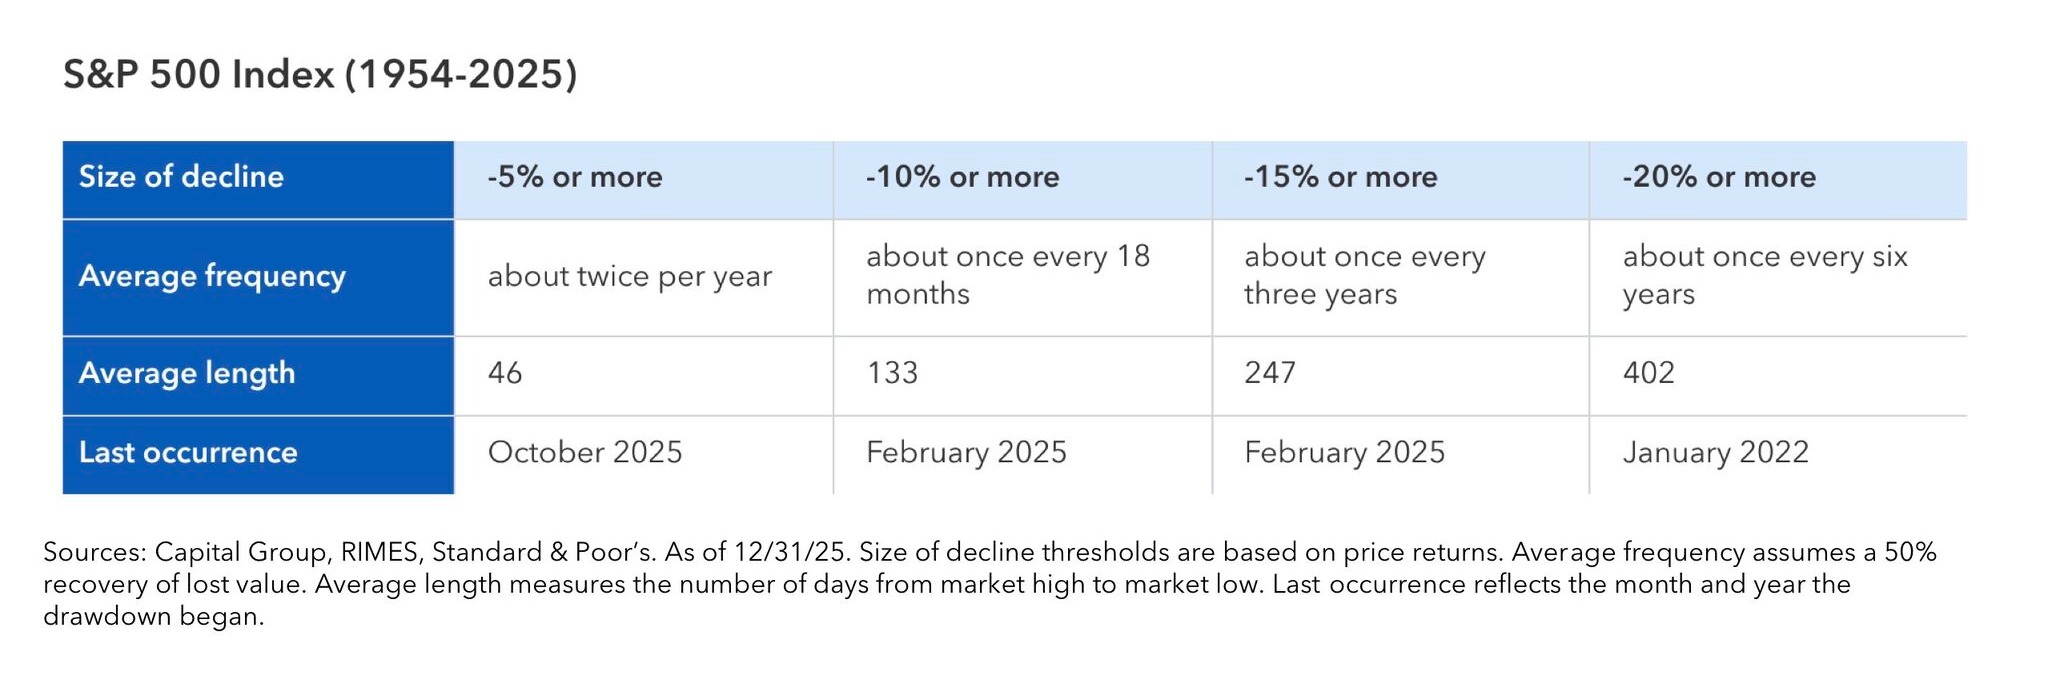Select the Size of decline header cell
Viewport: 2048px width, 687px height.
(x=181, y=177)
